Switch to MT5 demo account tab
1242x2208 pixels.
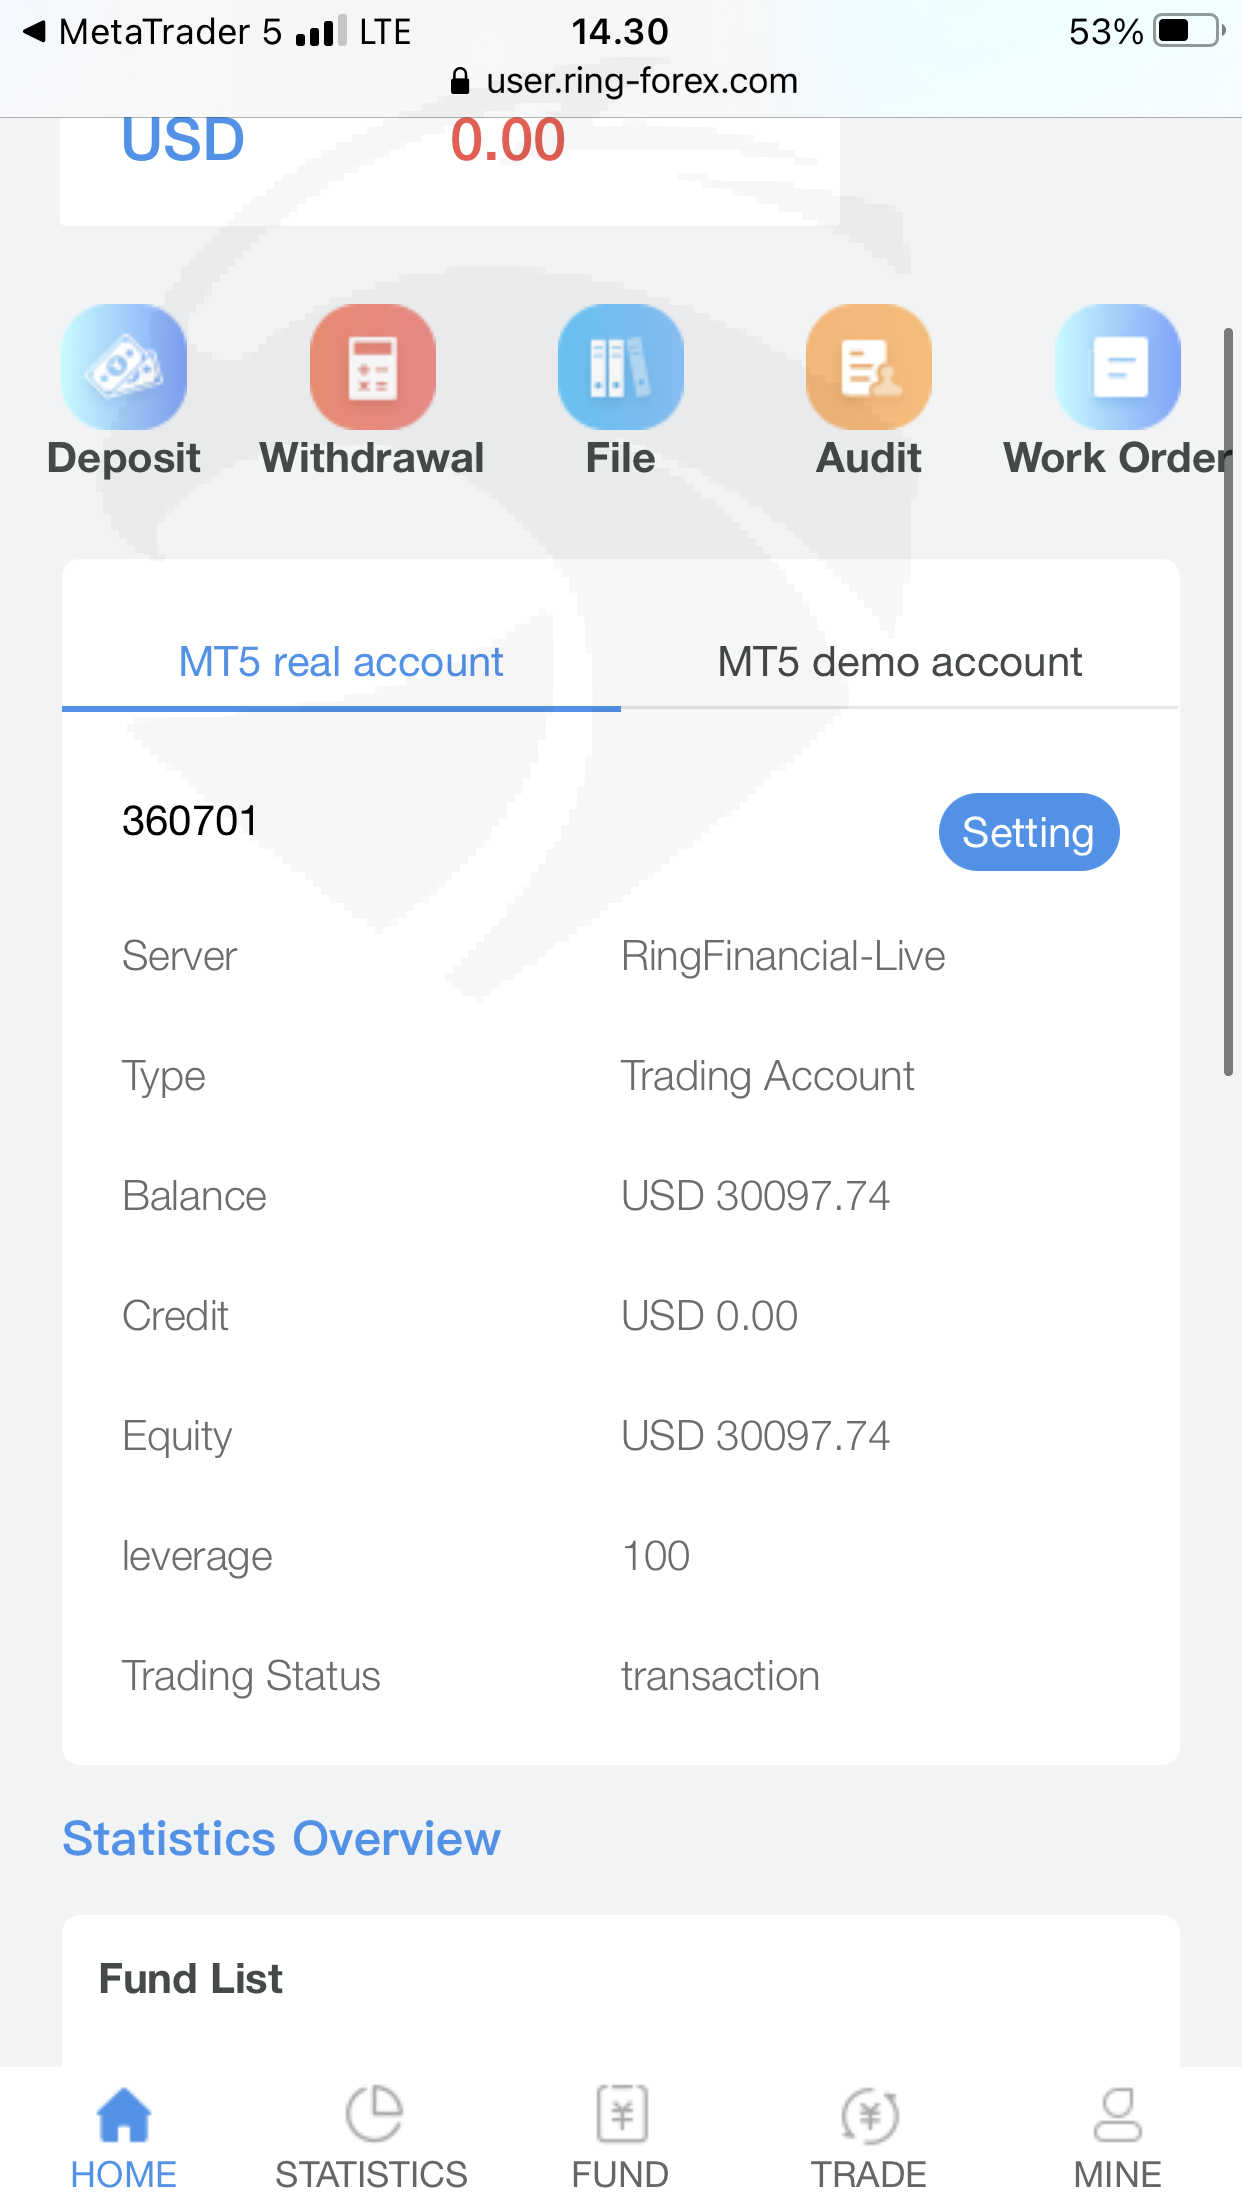899,662
